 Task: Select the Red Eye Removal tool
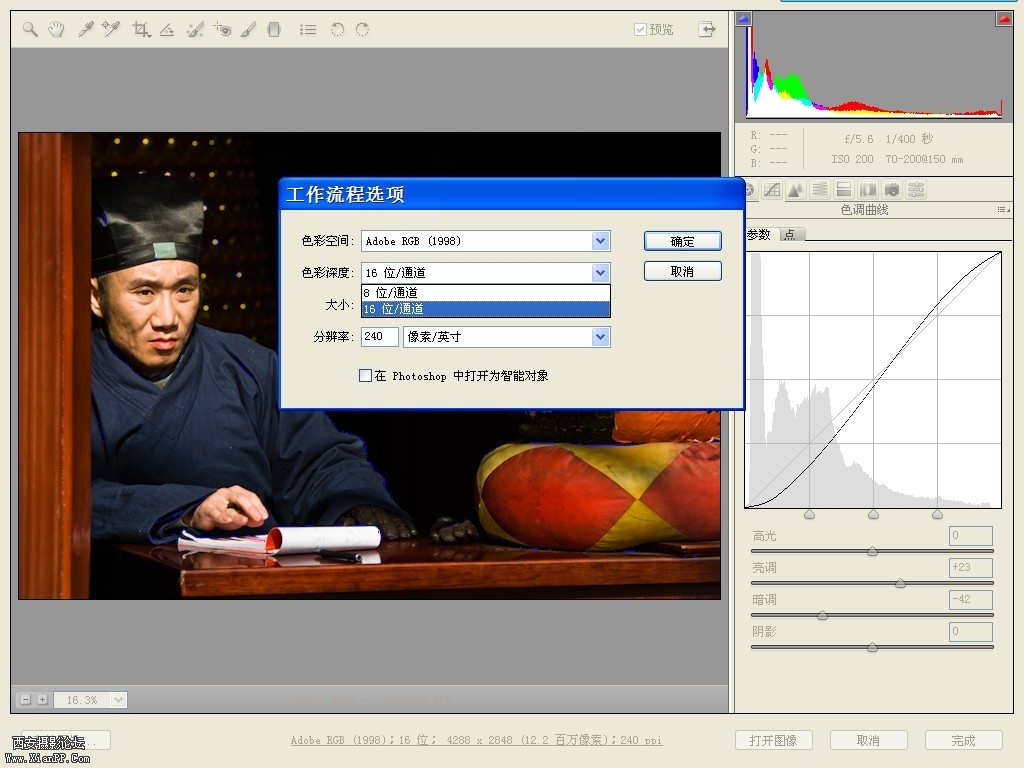pos(222,30)
